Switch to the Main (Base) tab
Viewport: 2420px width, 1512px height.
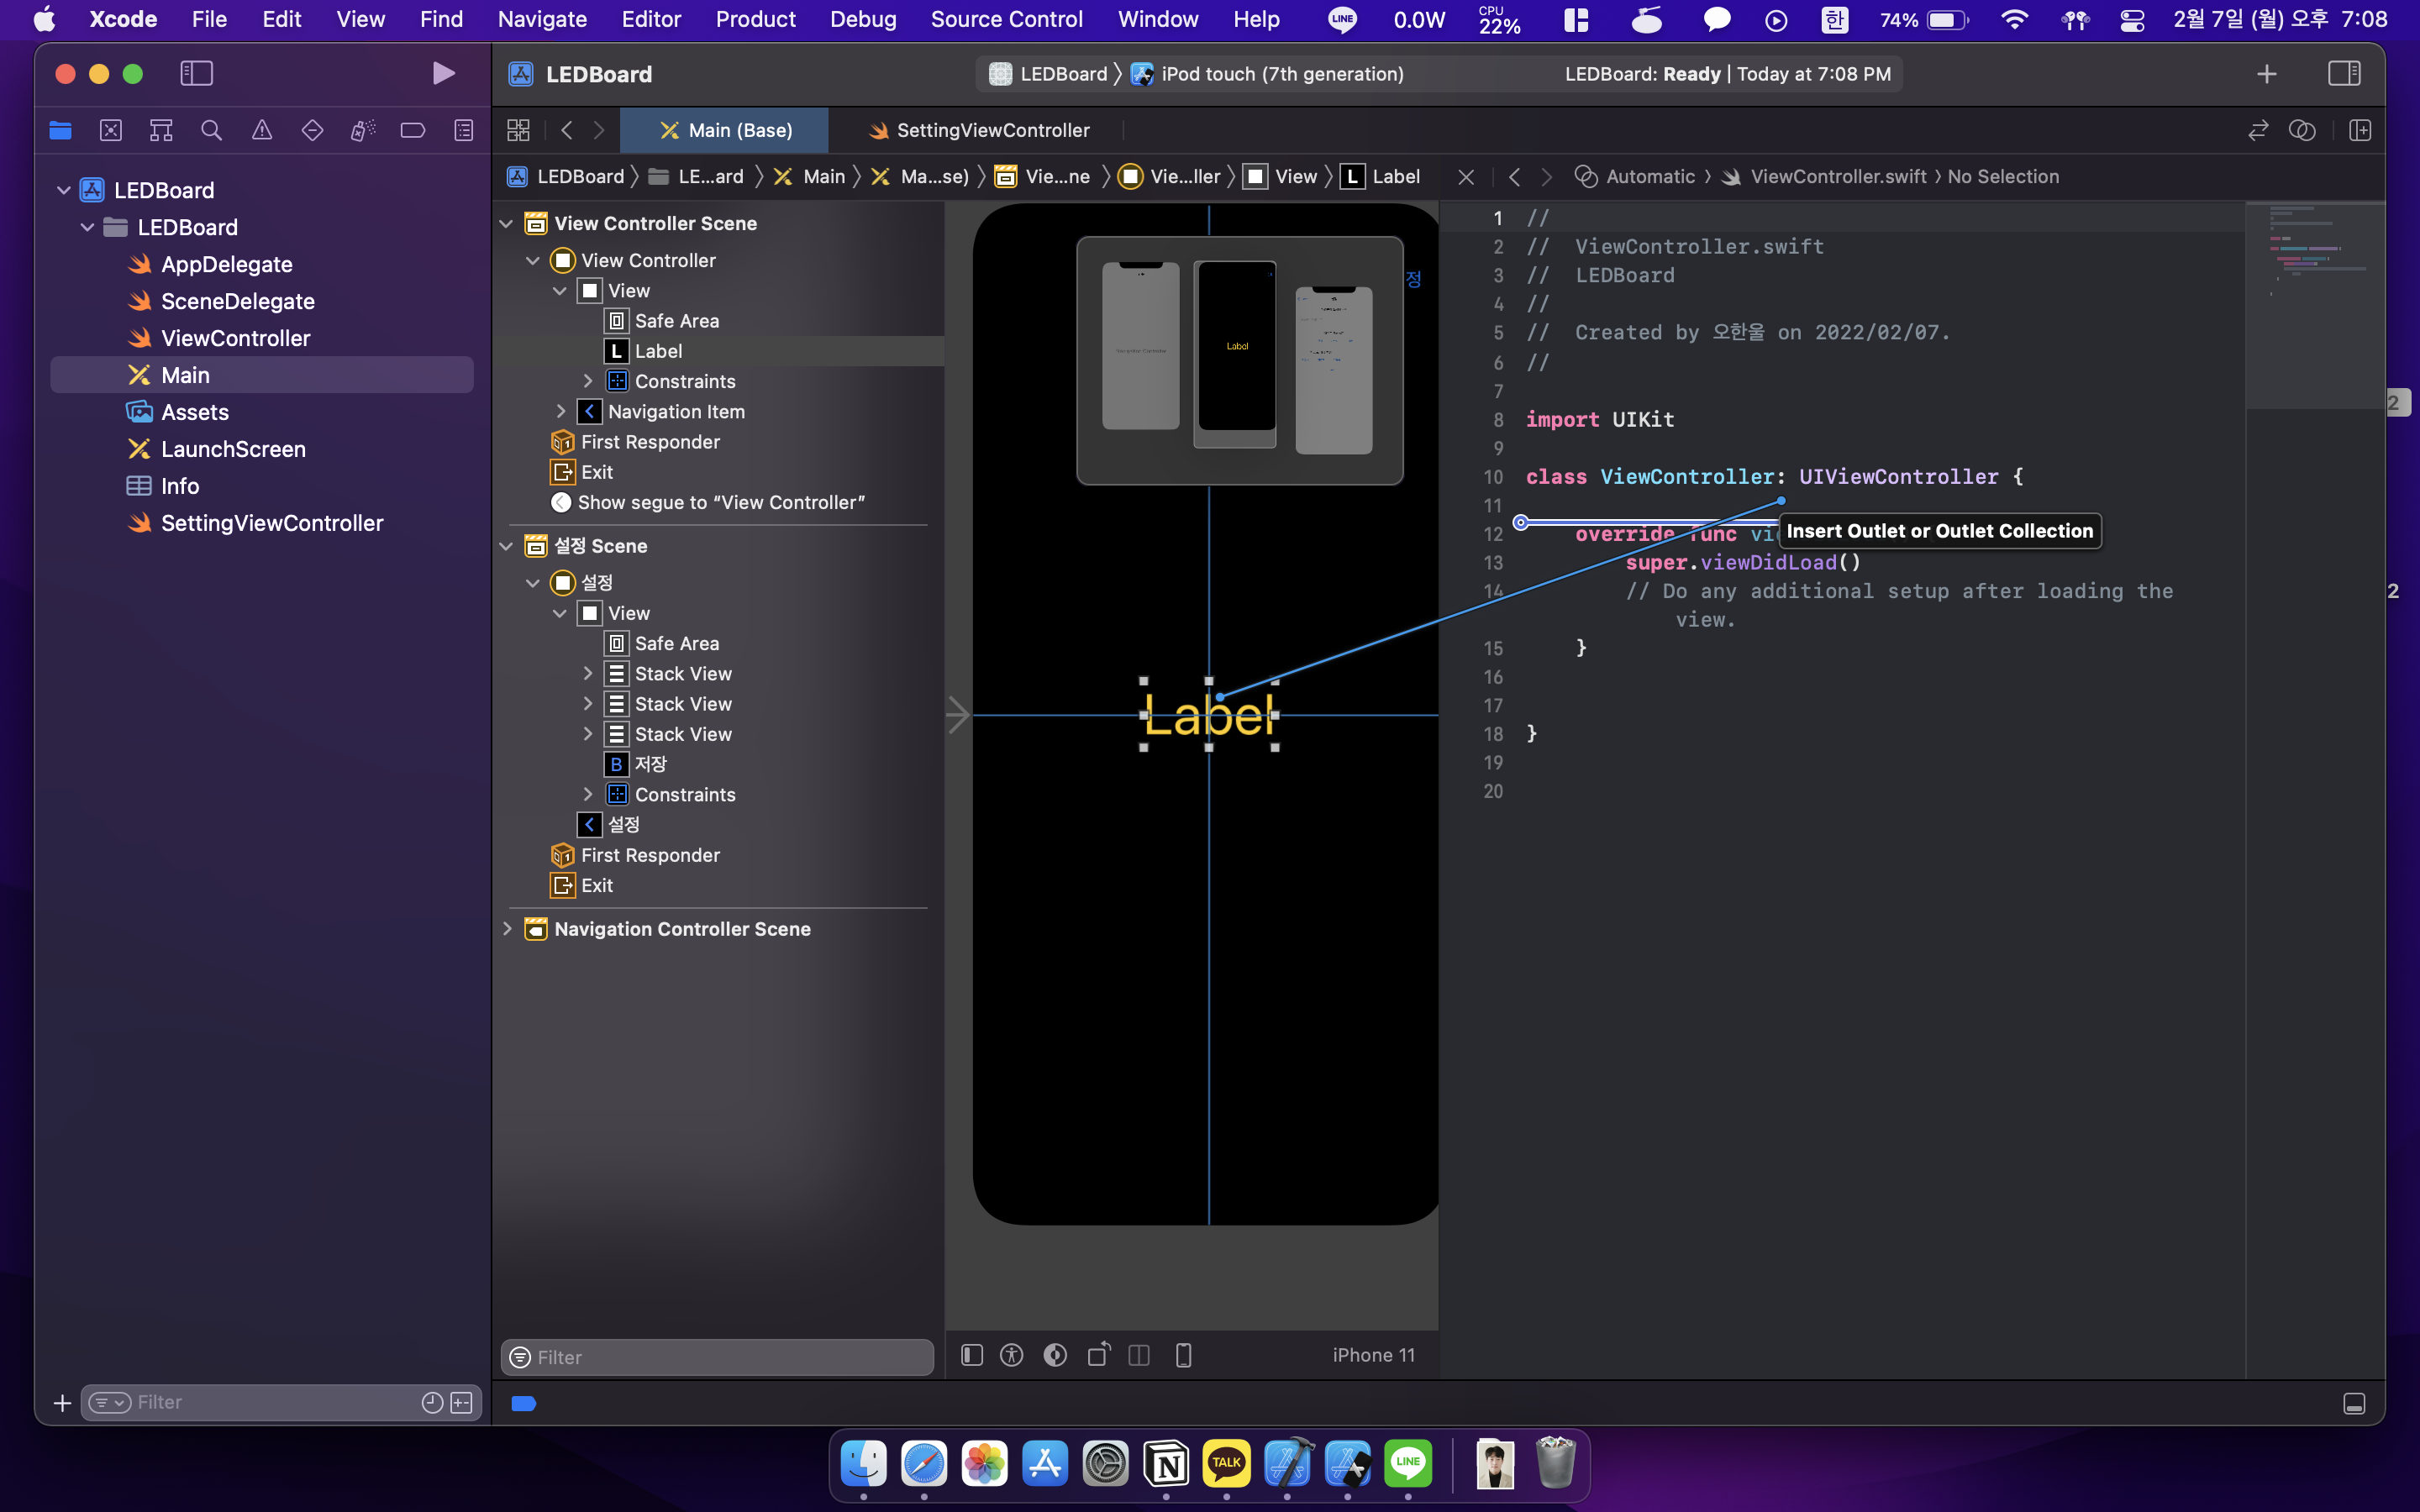725,130
